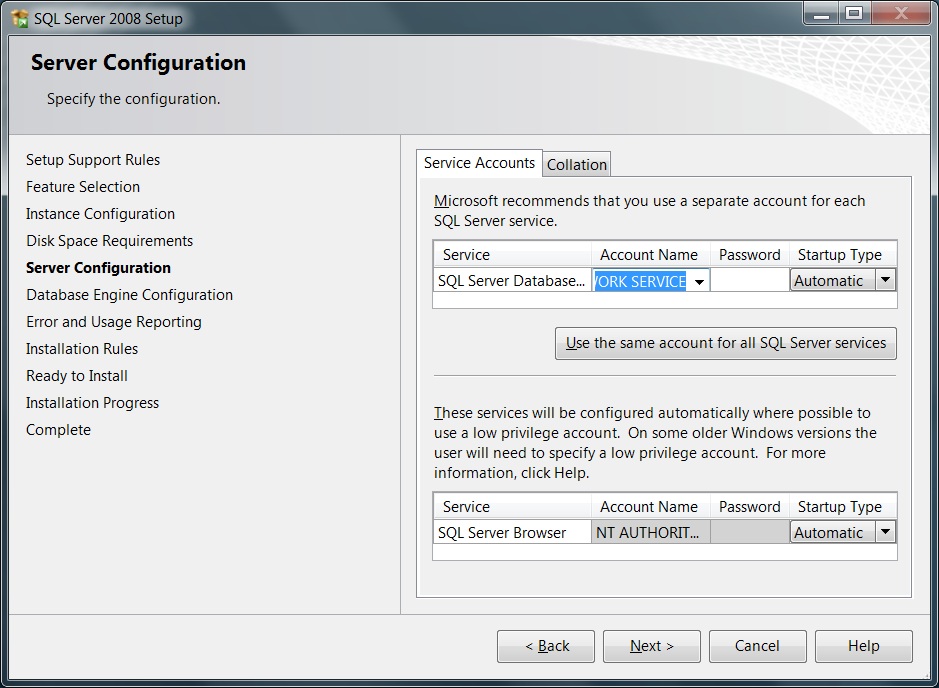Open Help for this setup page
The height and width of the screenshot is (688, 939).
click(x=863, y=646)
